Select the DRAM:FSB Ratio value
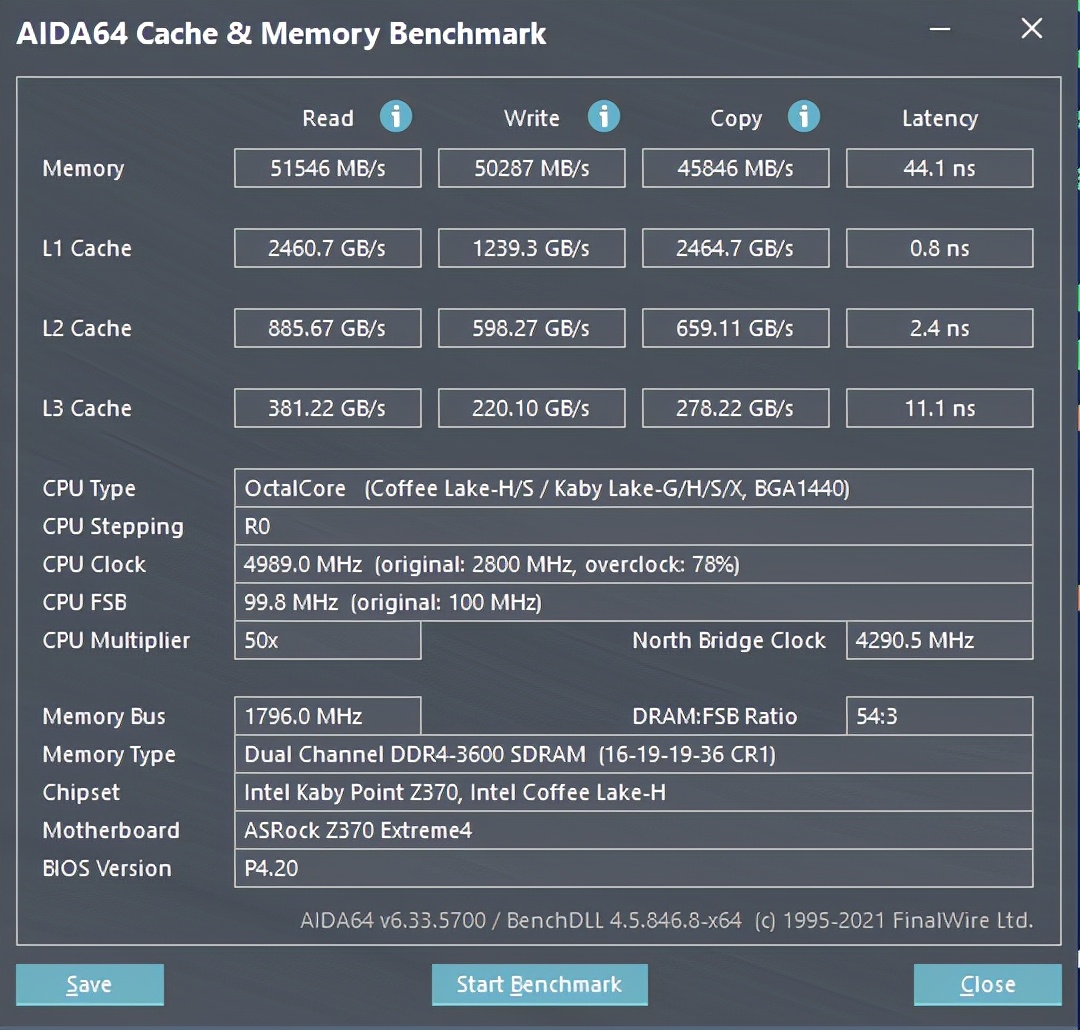The height and width of the screenshot is (1030, 1080). click(x=939, y=716)
